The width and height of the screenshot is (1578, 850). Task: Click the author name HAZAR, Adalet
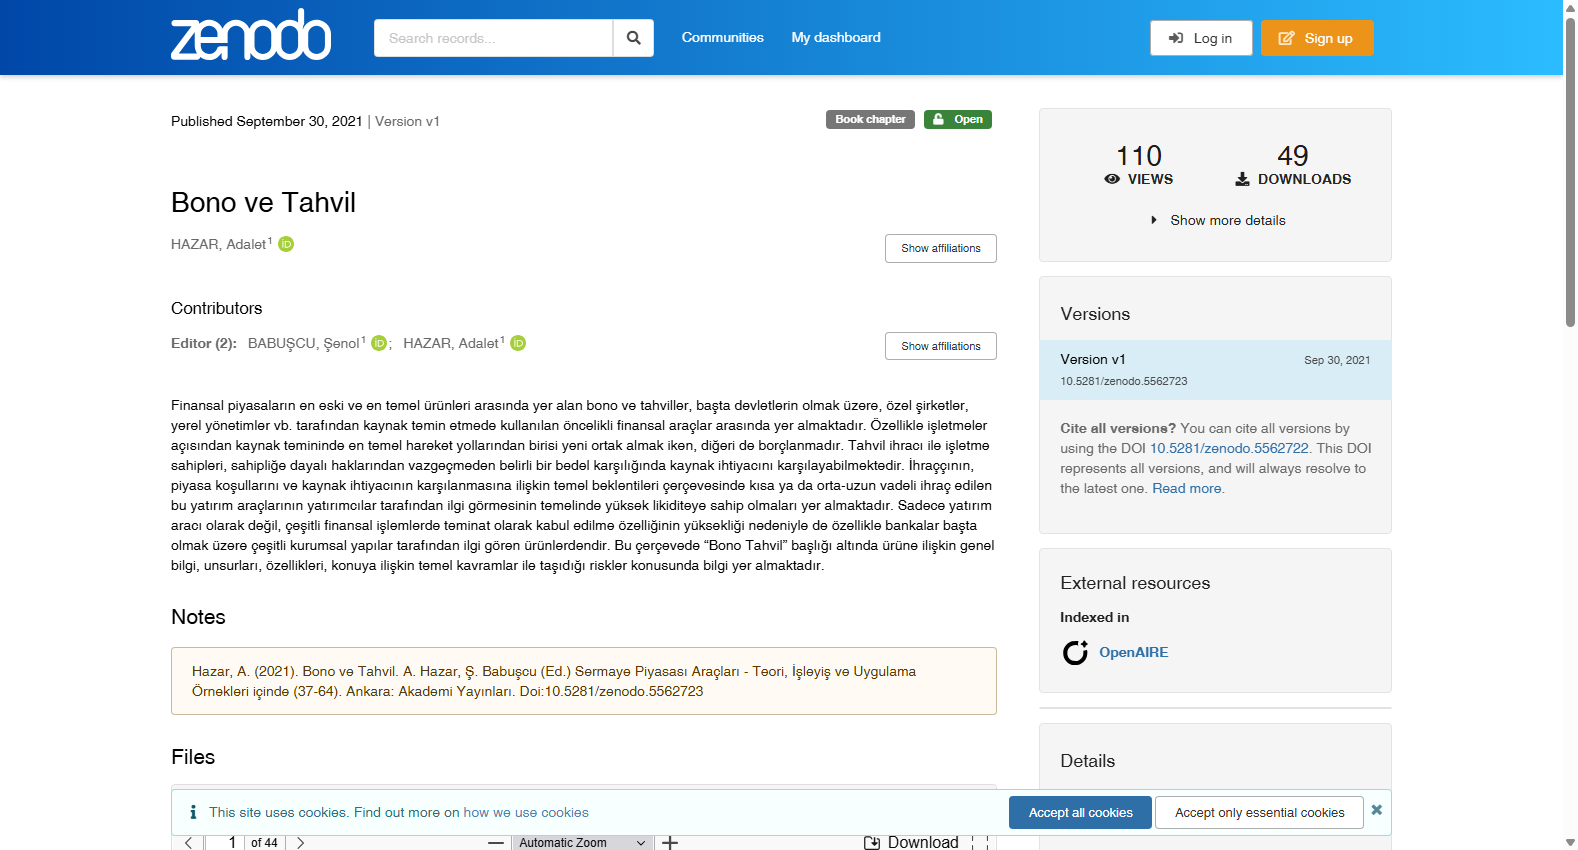click(x=219, y=244)
